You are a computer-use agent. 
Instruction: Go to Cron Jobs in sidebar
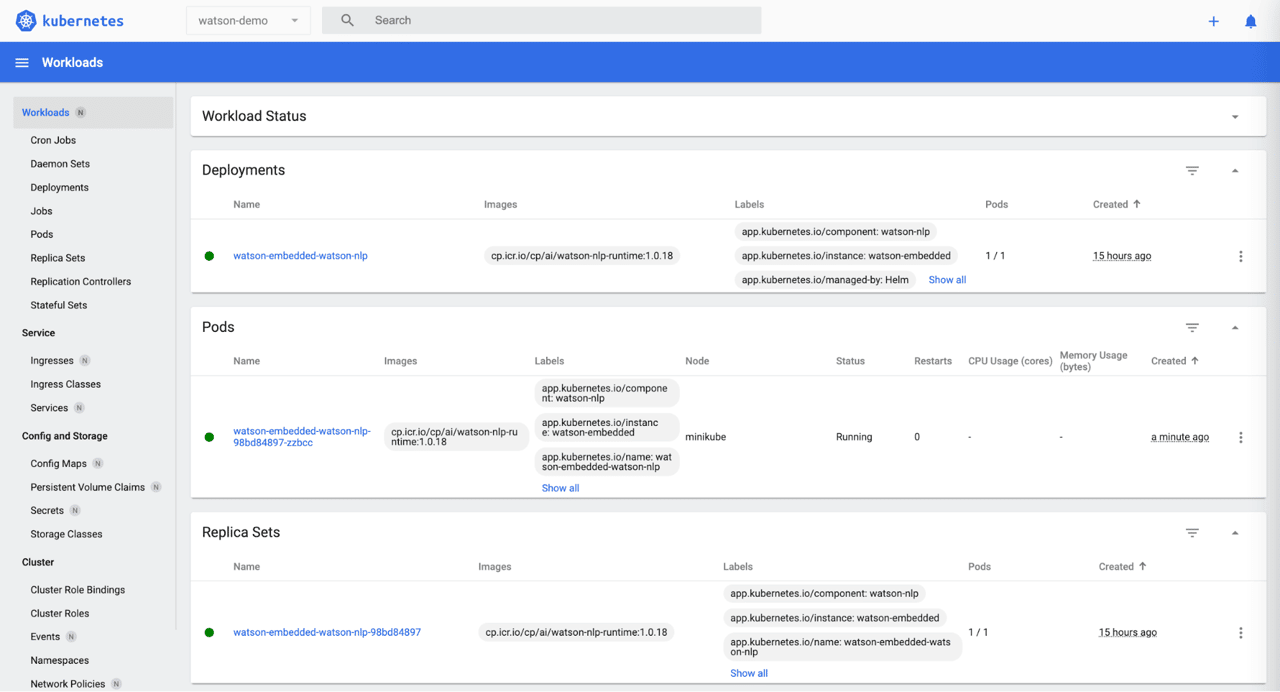click(x=53, y=140)
